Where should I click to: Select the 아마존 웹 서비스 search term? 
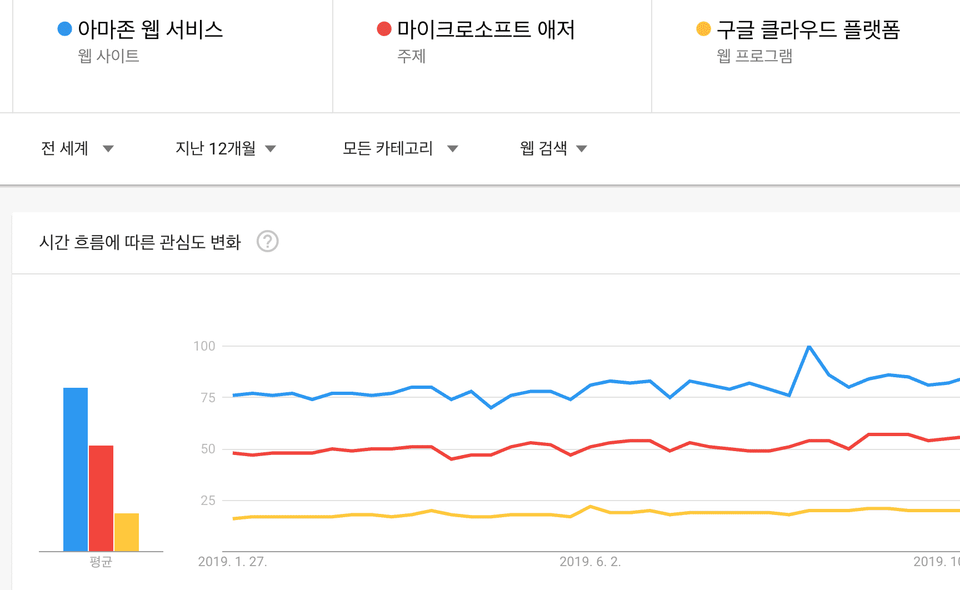click(x=150, y=29)
